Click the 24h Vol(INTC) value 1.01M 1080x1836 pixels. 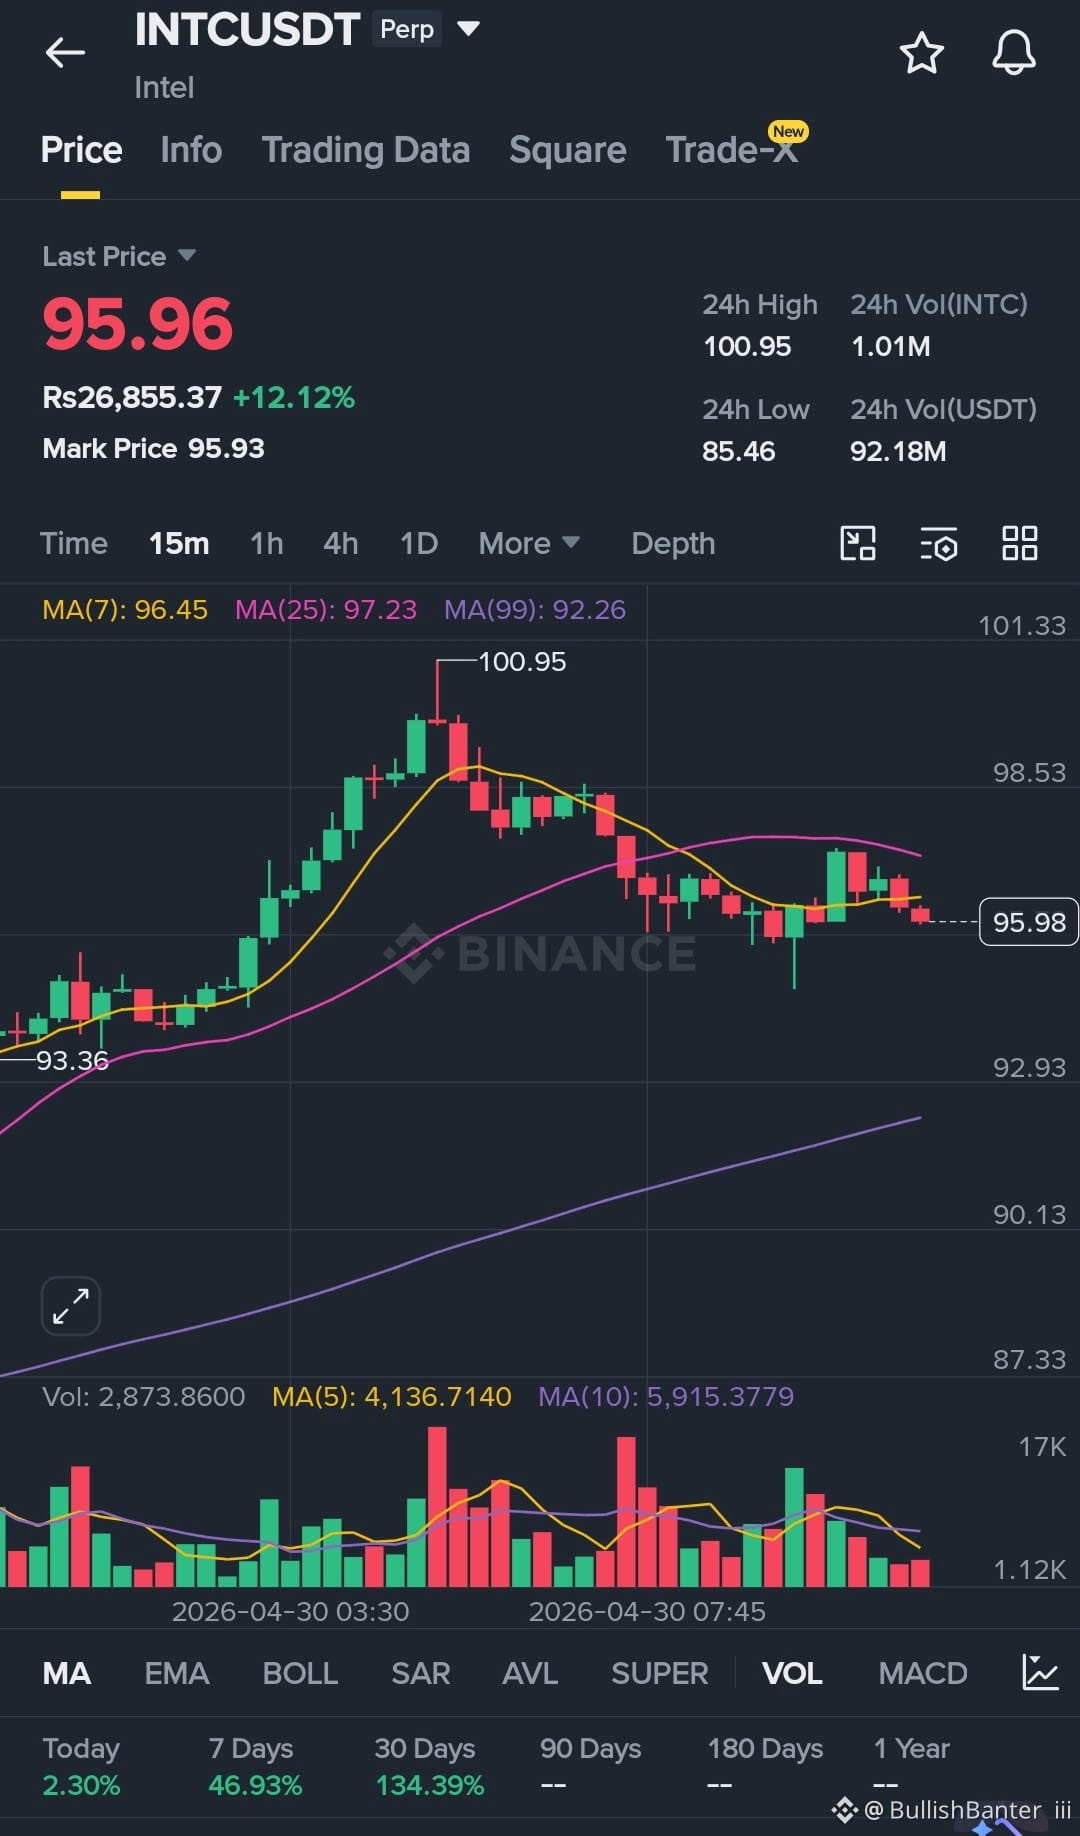click(x=890, y=346)
